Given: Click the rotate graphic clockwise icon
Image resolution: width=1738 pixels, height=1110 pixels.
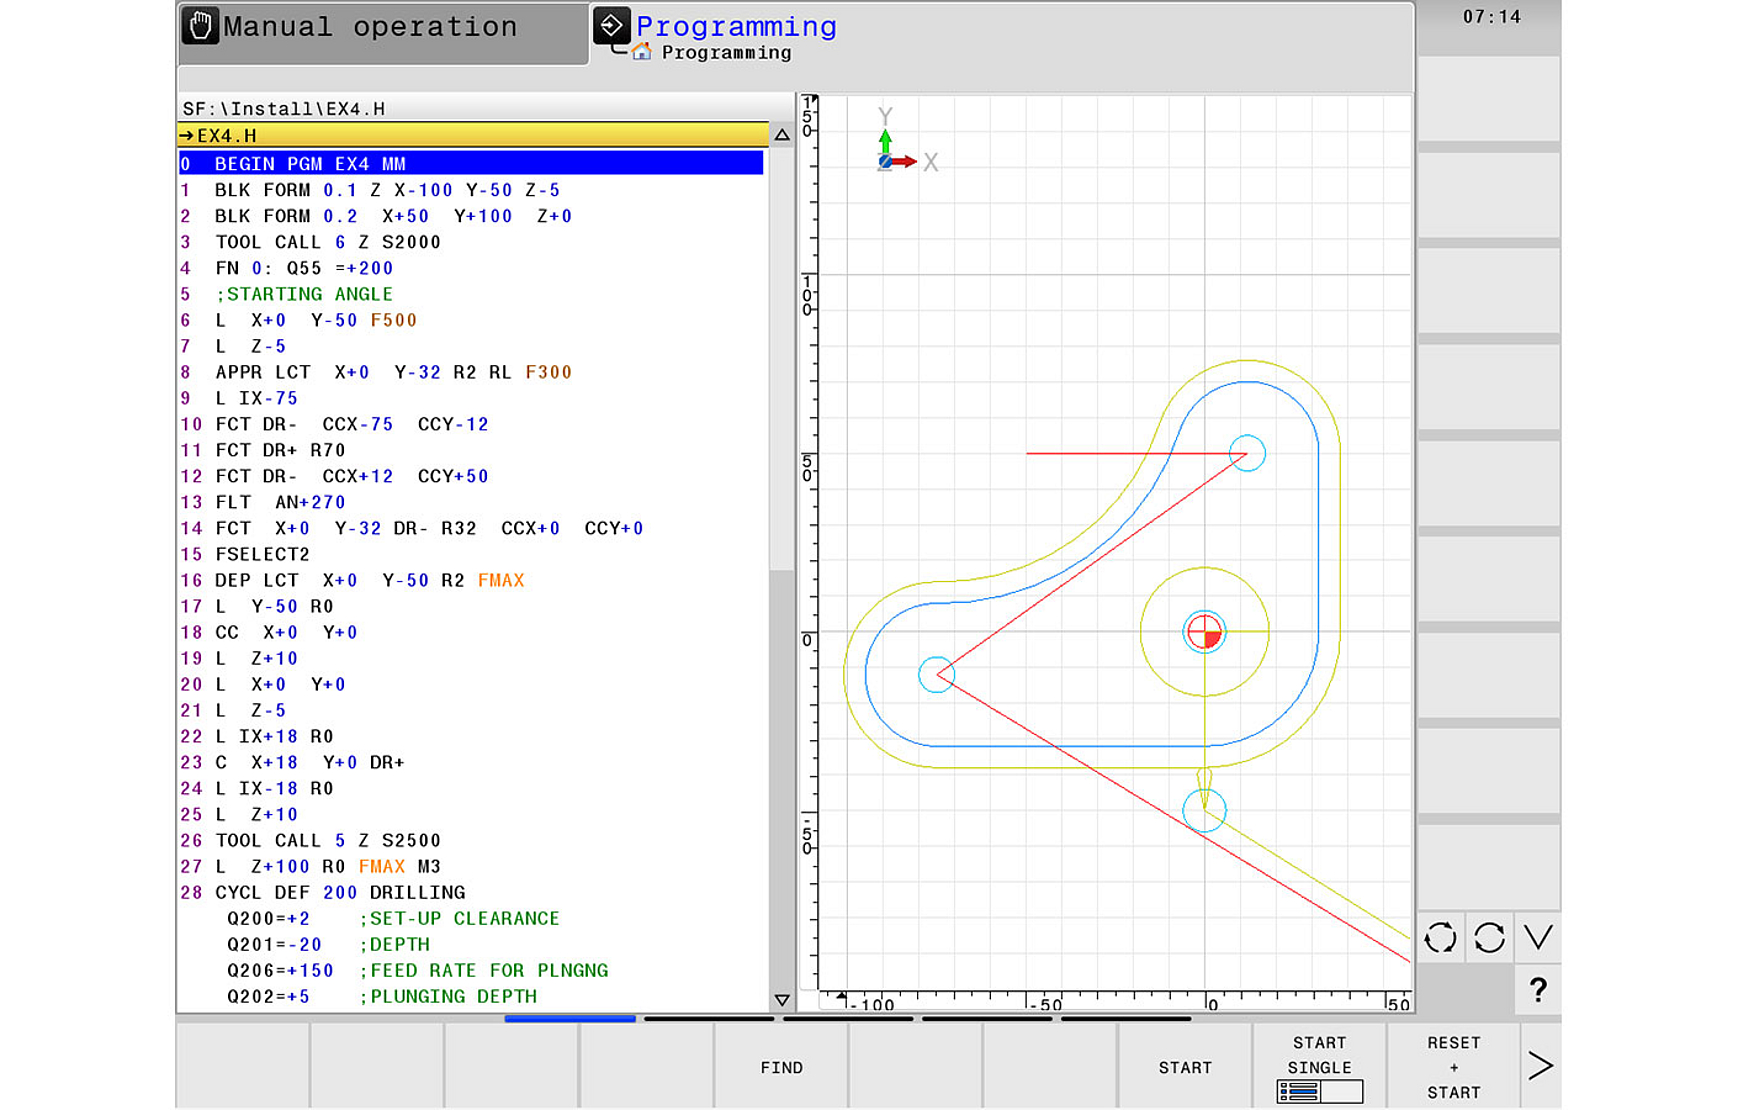Looking at the screenshot, I should tap(1489, 938).
